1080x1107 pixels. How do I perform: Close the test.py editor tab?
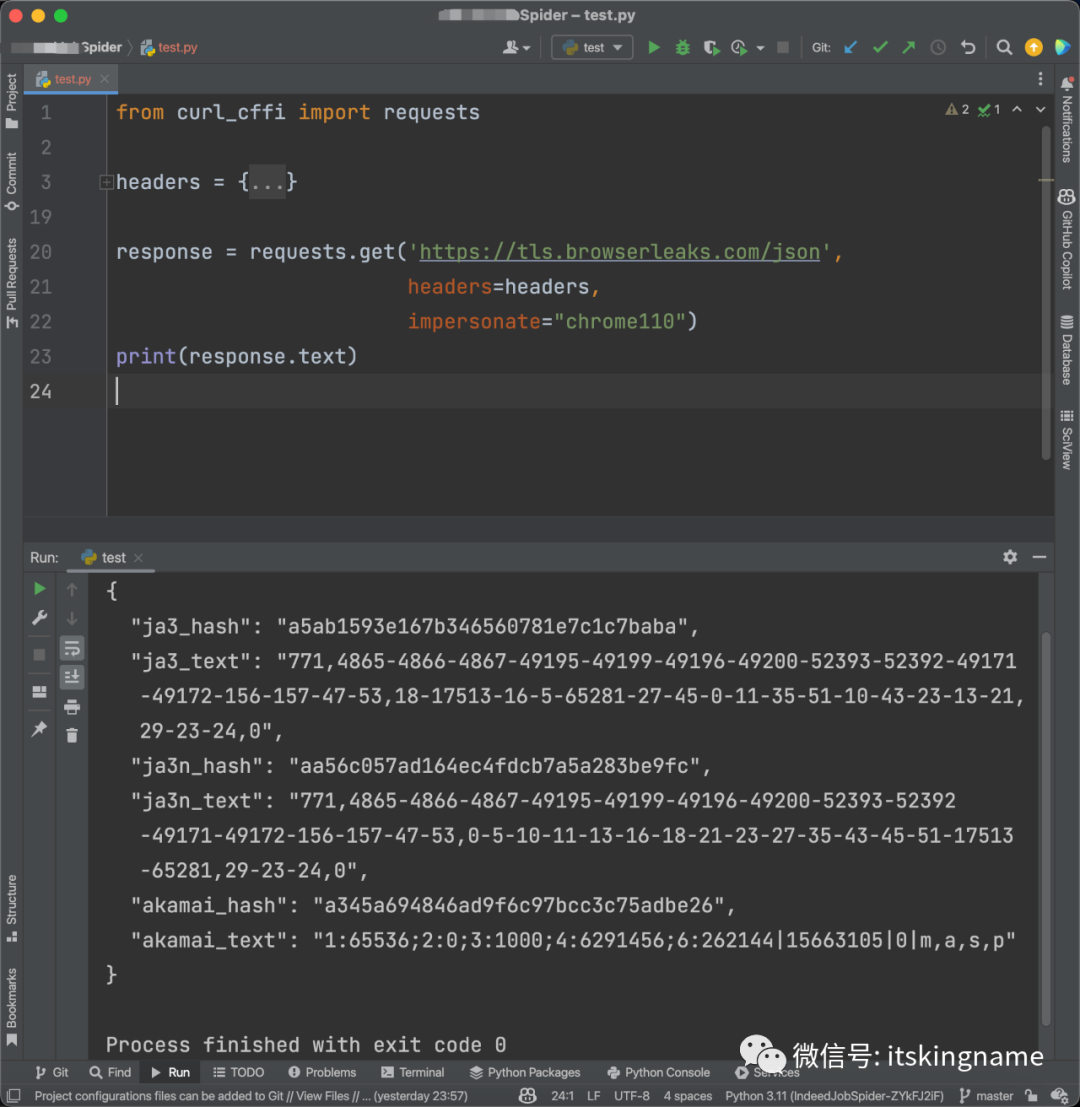pos(104,79)
